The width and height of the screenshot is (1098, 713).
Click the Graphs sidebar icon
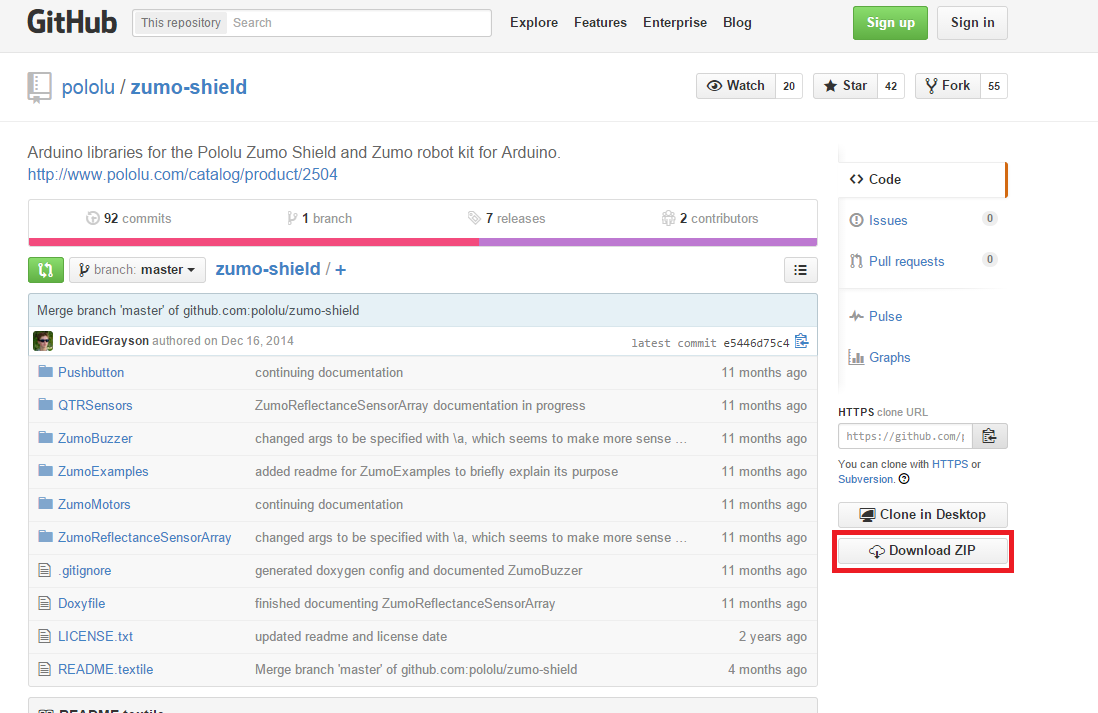point(856,357)
